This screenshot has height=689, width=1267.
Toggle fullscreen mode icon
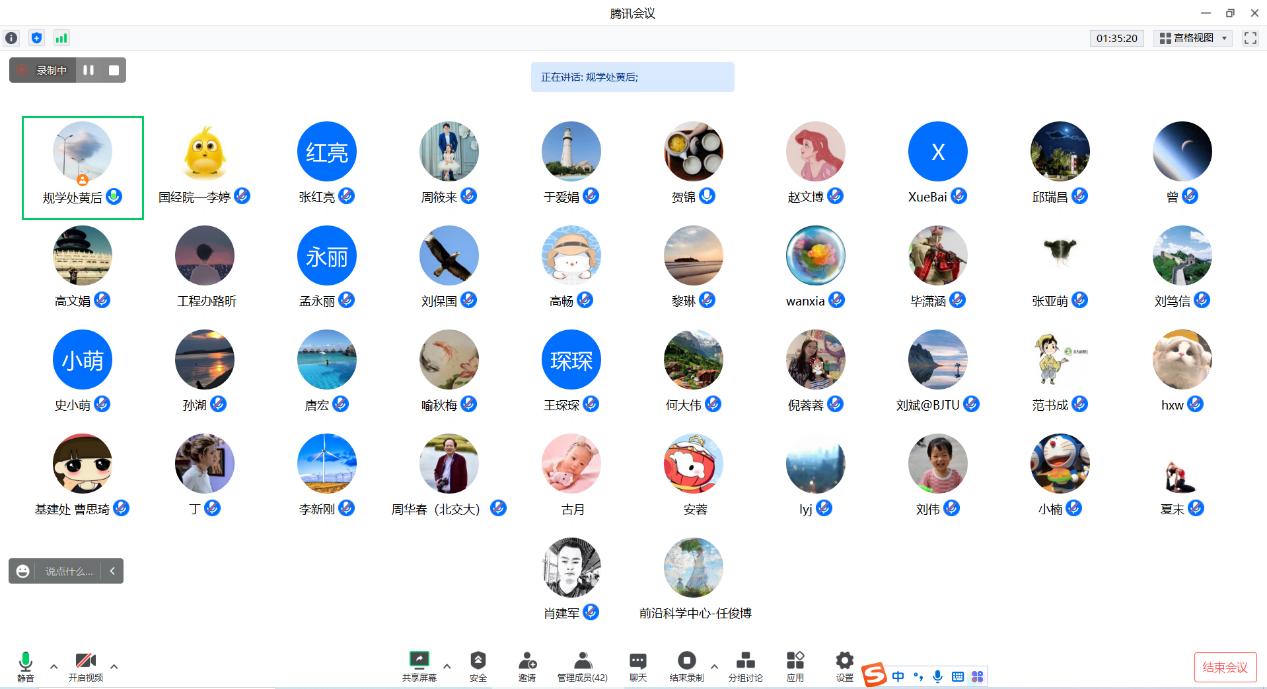coord(1250,38)
